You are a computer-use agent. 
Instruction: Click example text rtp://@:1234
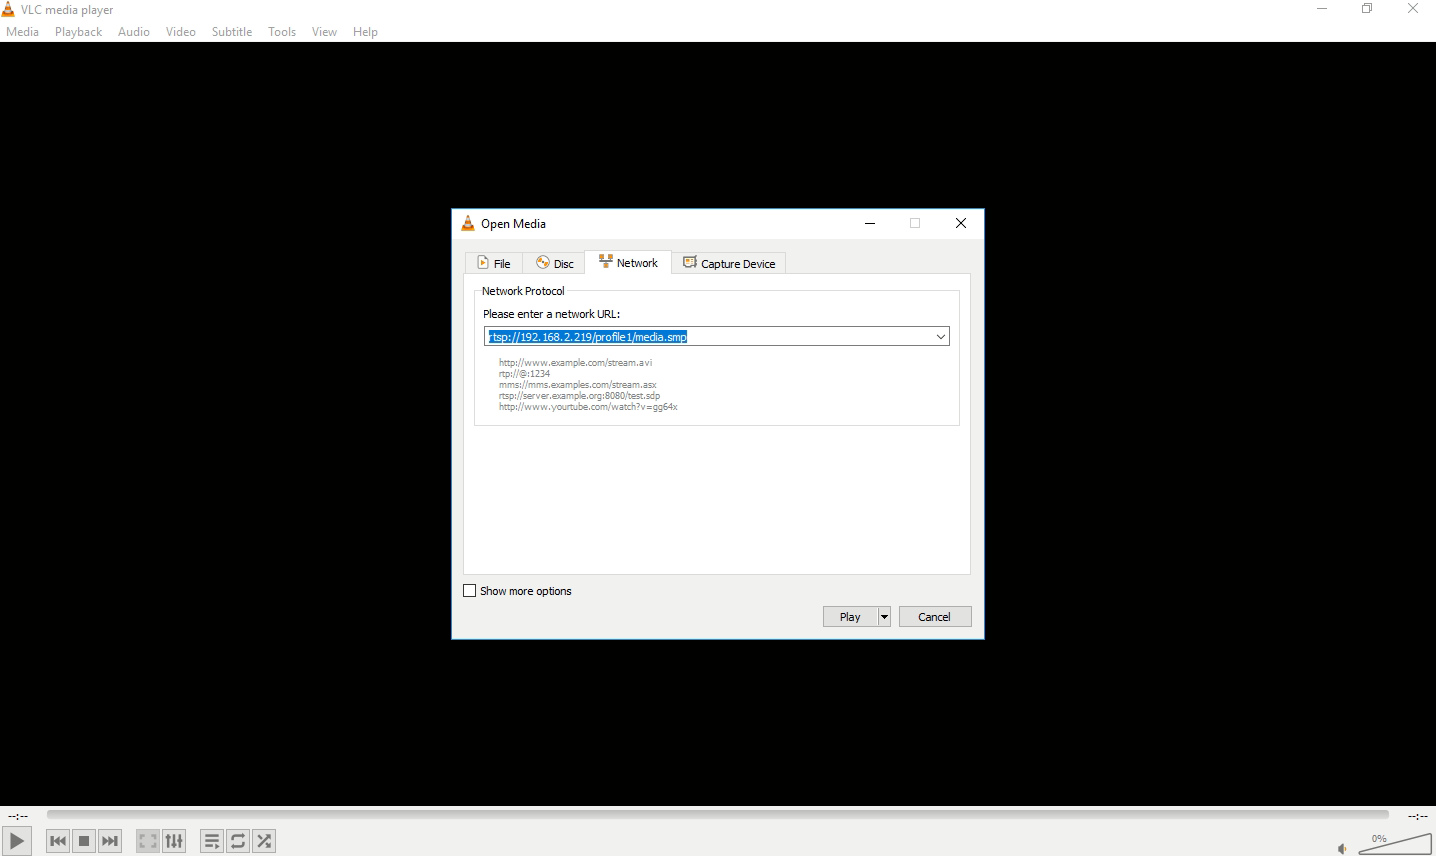(x=524, y=373)
